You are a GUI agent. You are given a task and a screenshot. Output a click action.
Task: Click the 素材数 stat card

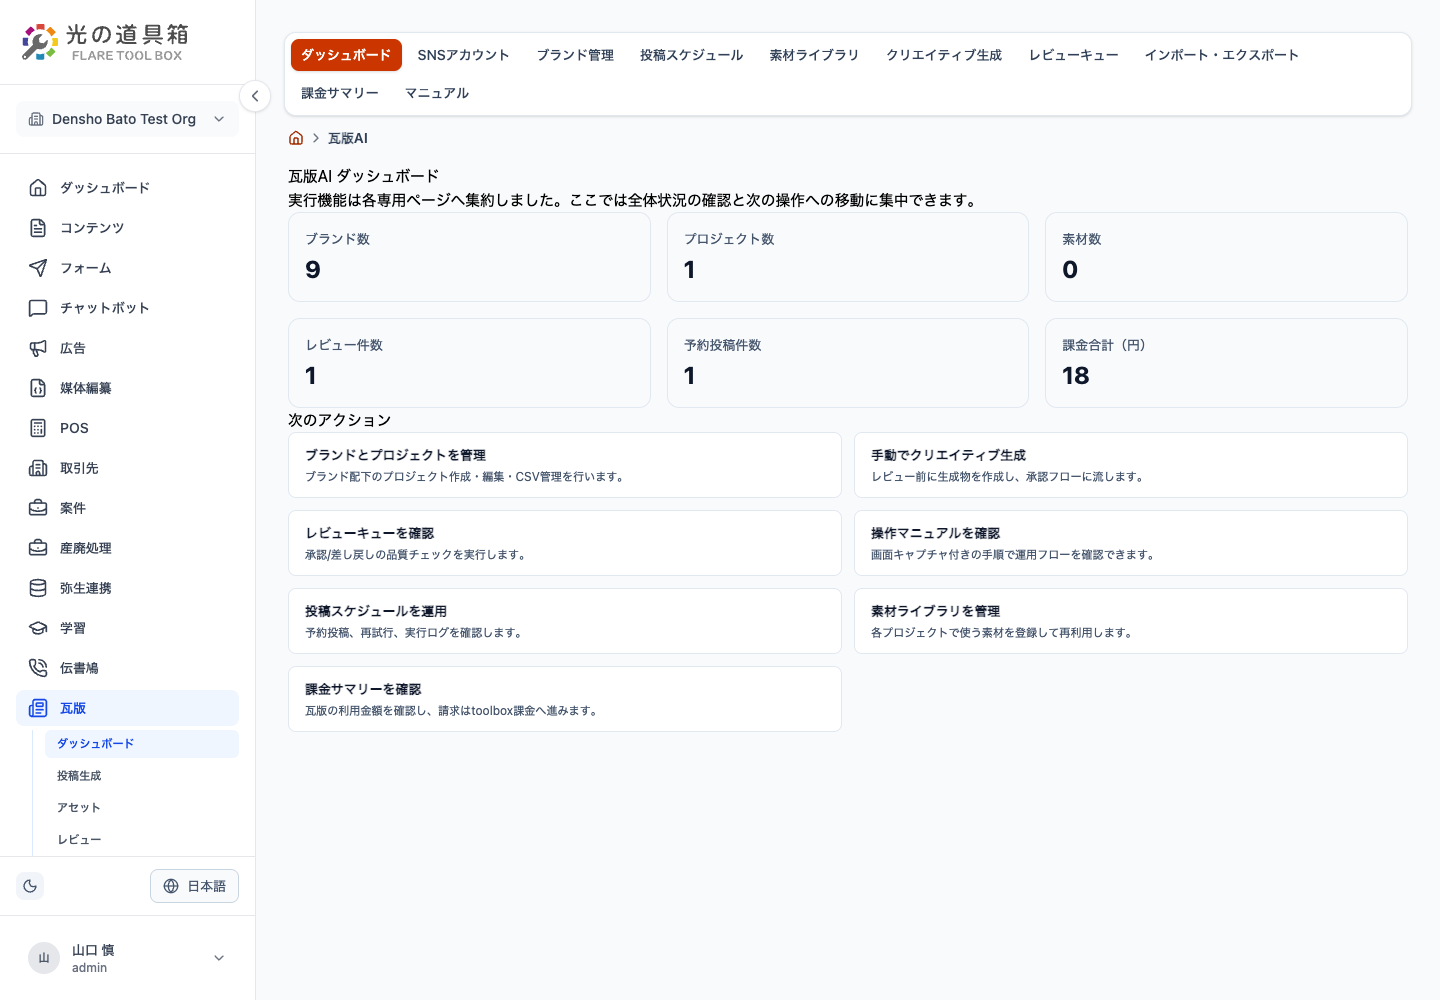tap(1226, 257)
